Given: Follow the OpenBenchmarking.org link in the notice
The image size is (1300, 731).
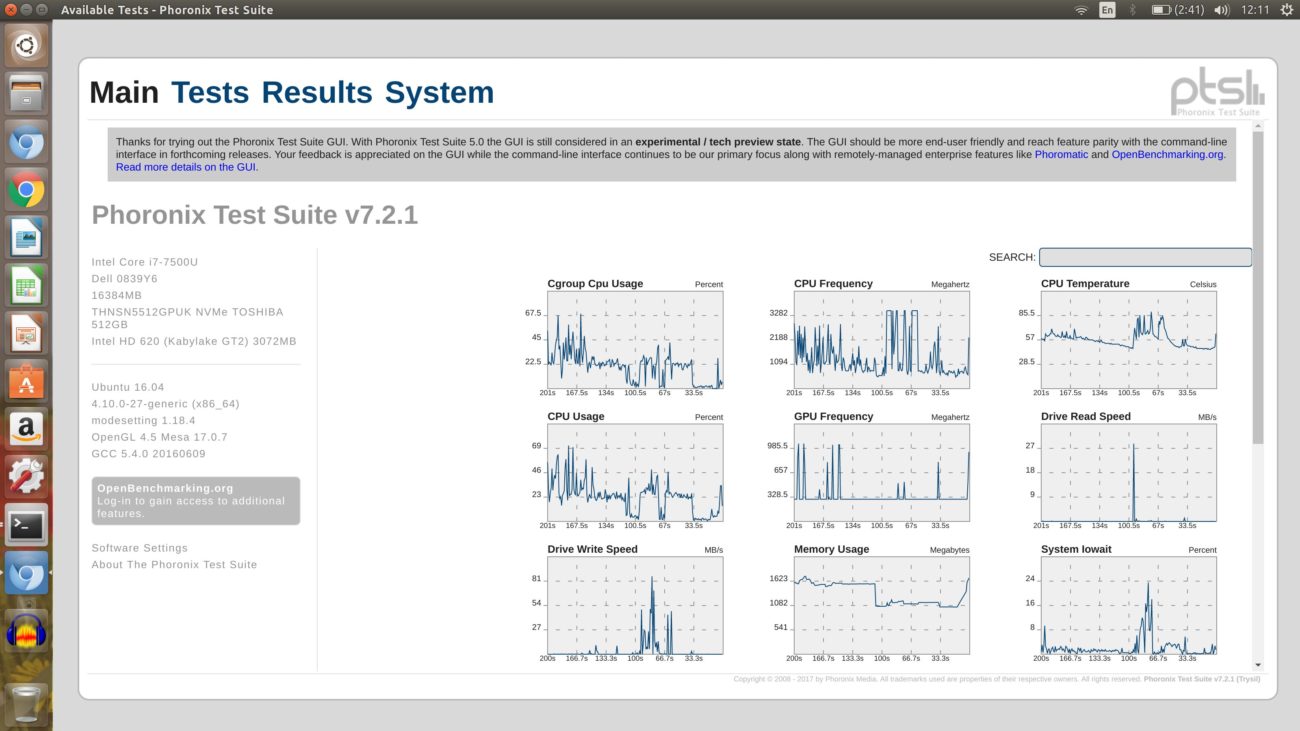Looking at the screenshot, I should [x=1168, y=155].
